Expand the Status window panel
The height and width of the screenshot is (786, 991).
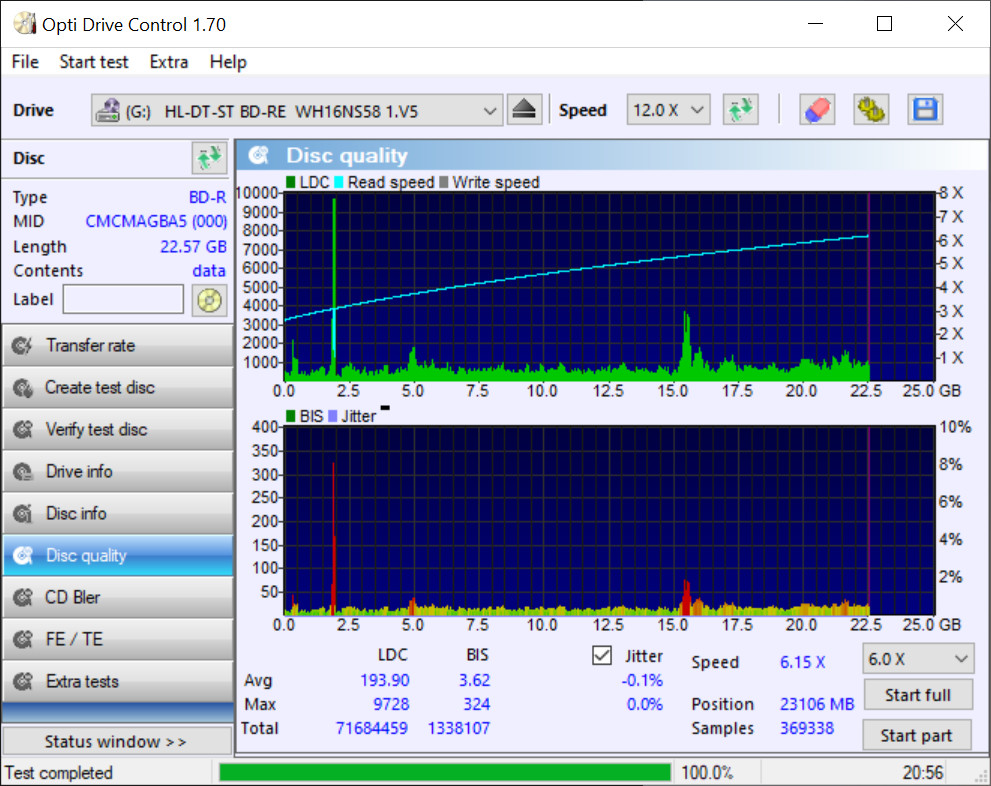(116, 742)
